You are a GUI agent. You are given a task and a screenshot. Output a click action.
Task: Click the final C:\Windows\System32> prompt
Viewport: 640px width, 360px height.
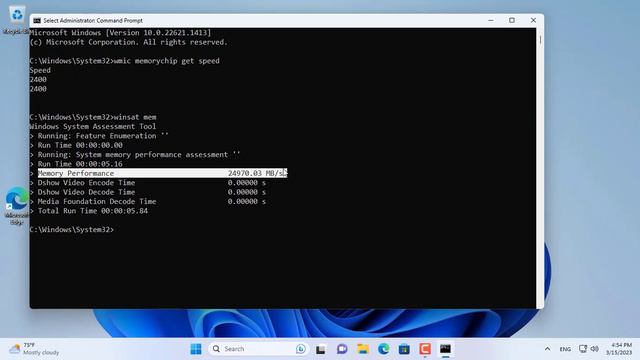[72, 229]
